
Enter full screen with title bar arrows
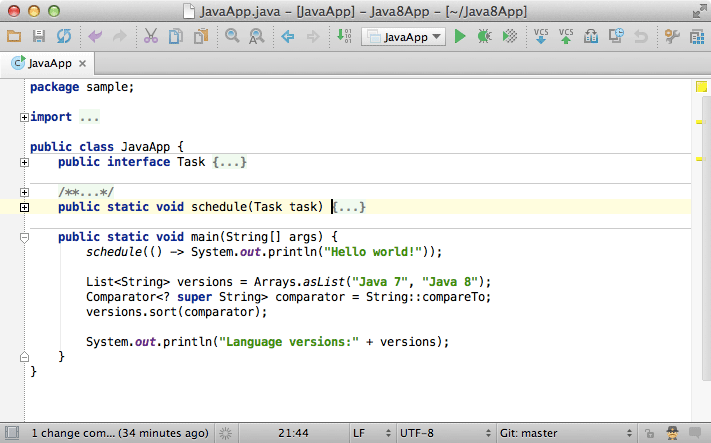click(700, 11)
